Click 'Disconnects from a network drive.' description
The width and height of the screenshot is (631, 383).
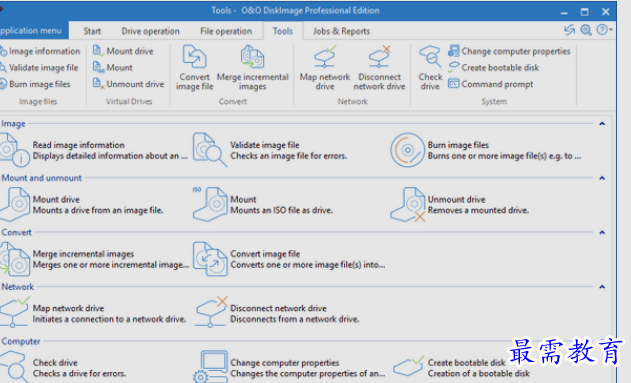295,319
